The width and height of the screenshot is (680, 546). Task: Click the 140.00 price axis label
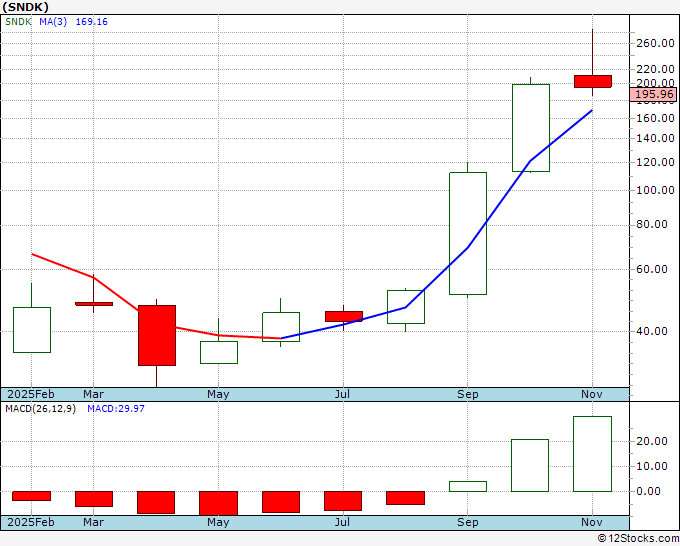coord(655,138)
